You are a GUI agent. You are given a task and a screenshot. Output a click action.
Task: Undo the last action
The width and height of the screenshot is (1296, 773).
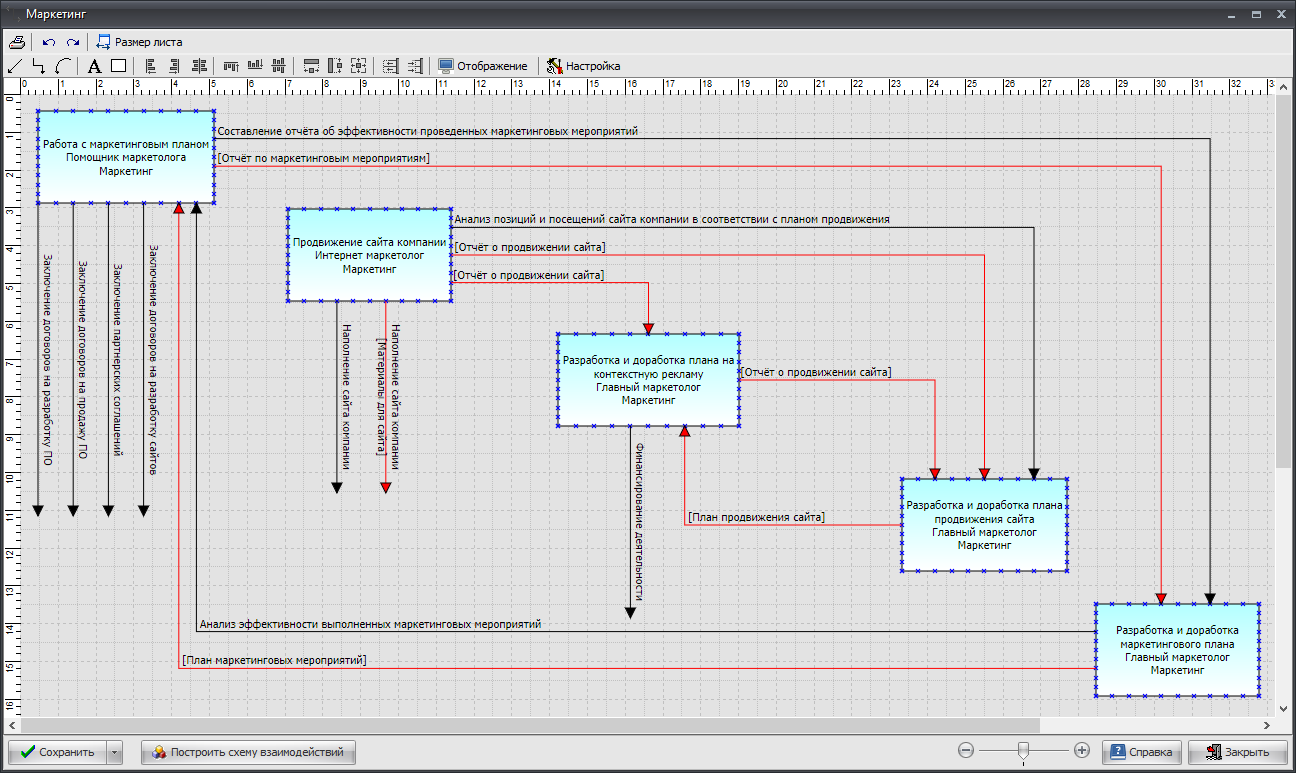coord(48,42)
